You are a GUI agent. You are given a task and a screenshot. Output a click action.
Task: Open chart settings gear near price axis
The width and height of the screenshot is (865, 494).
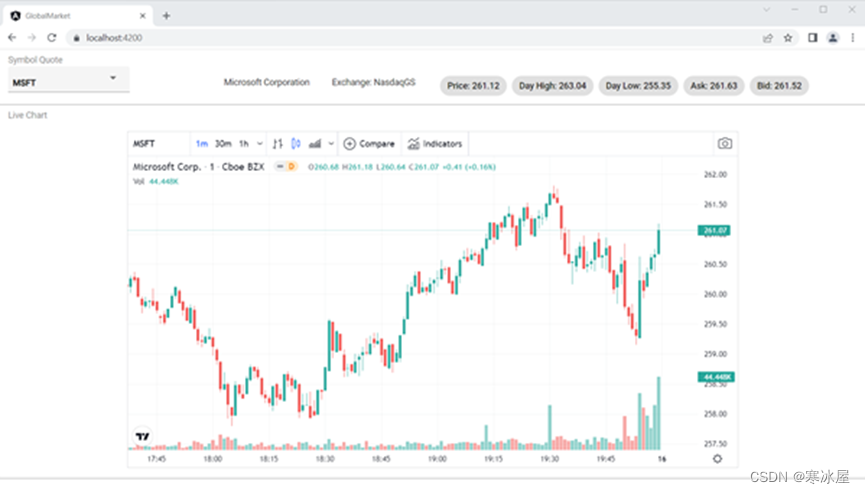point(717,459)
